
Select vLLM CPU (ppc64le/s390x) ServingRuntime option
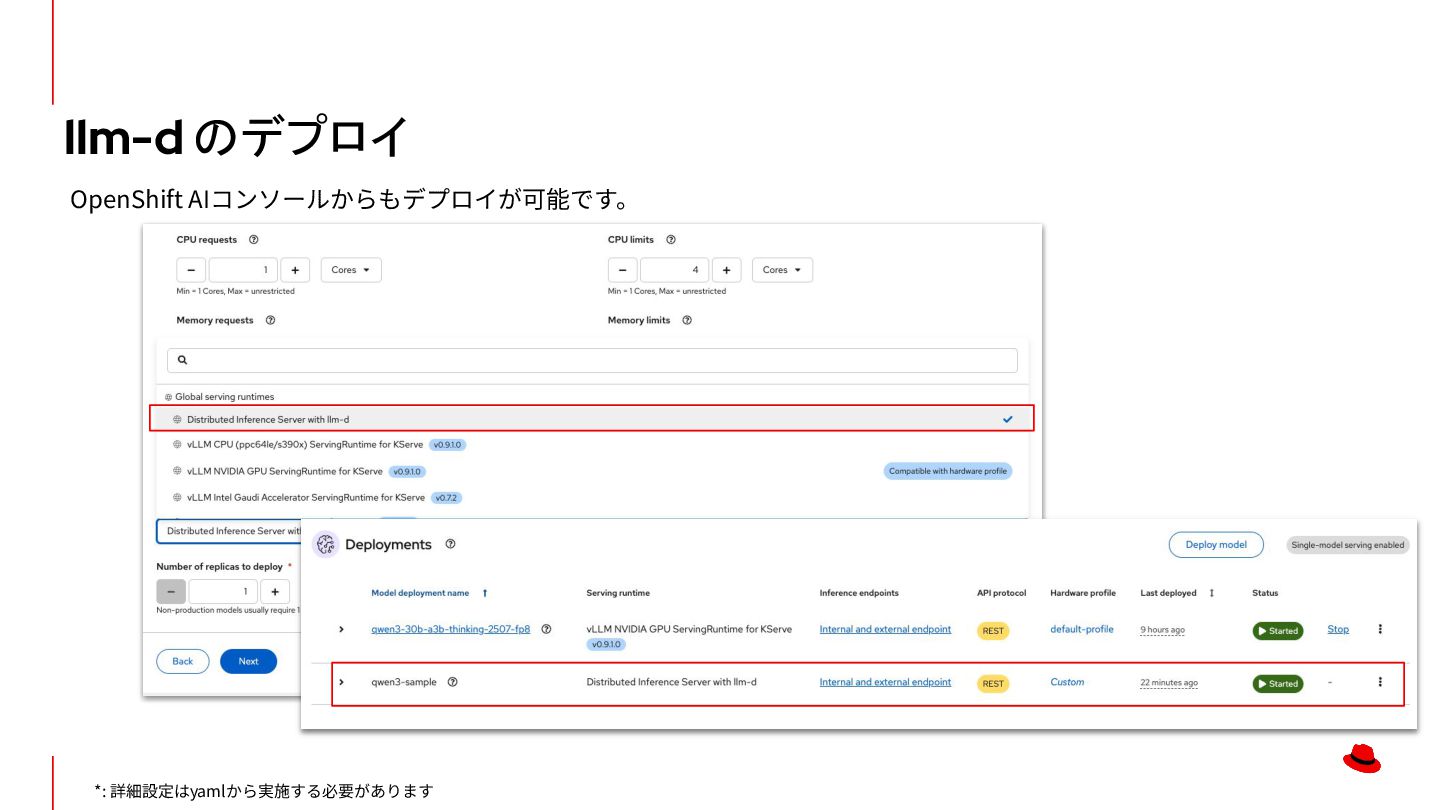coord(592,445)
